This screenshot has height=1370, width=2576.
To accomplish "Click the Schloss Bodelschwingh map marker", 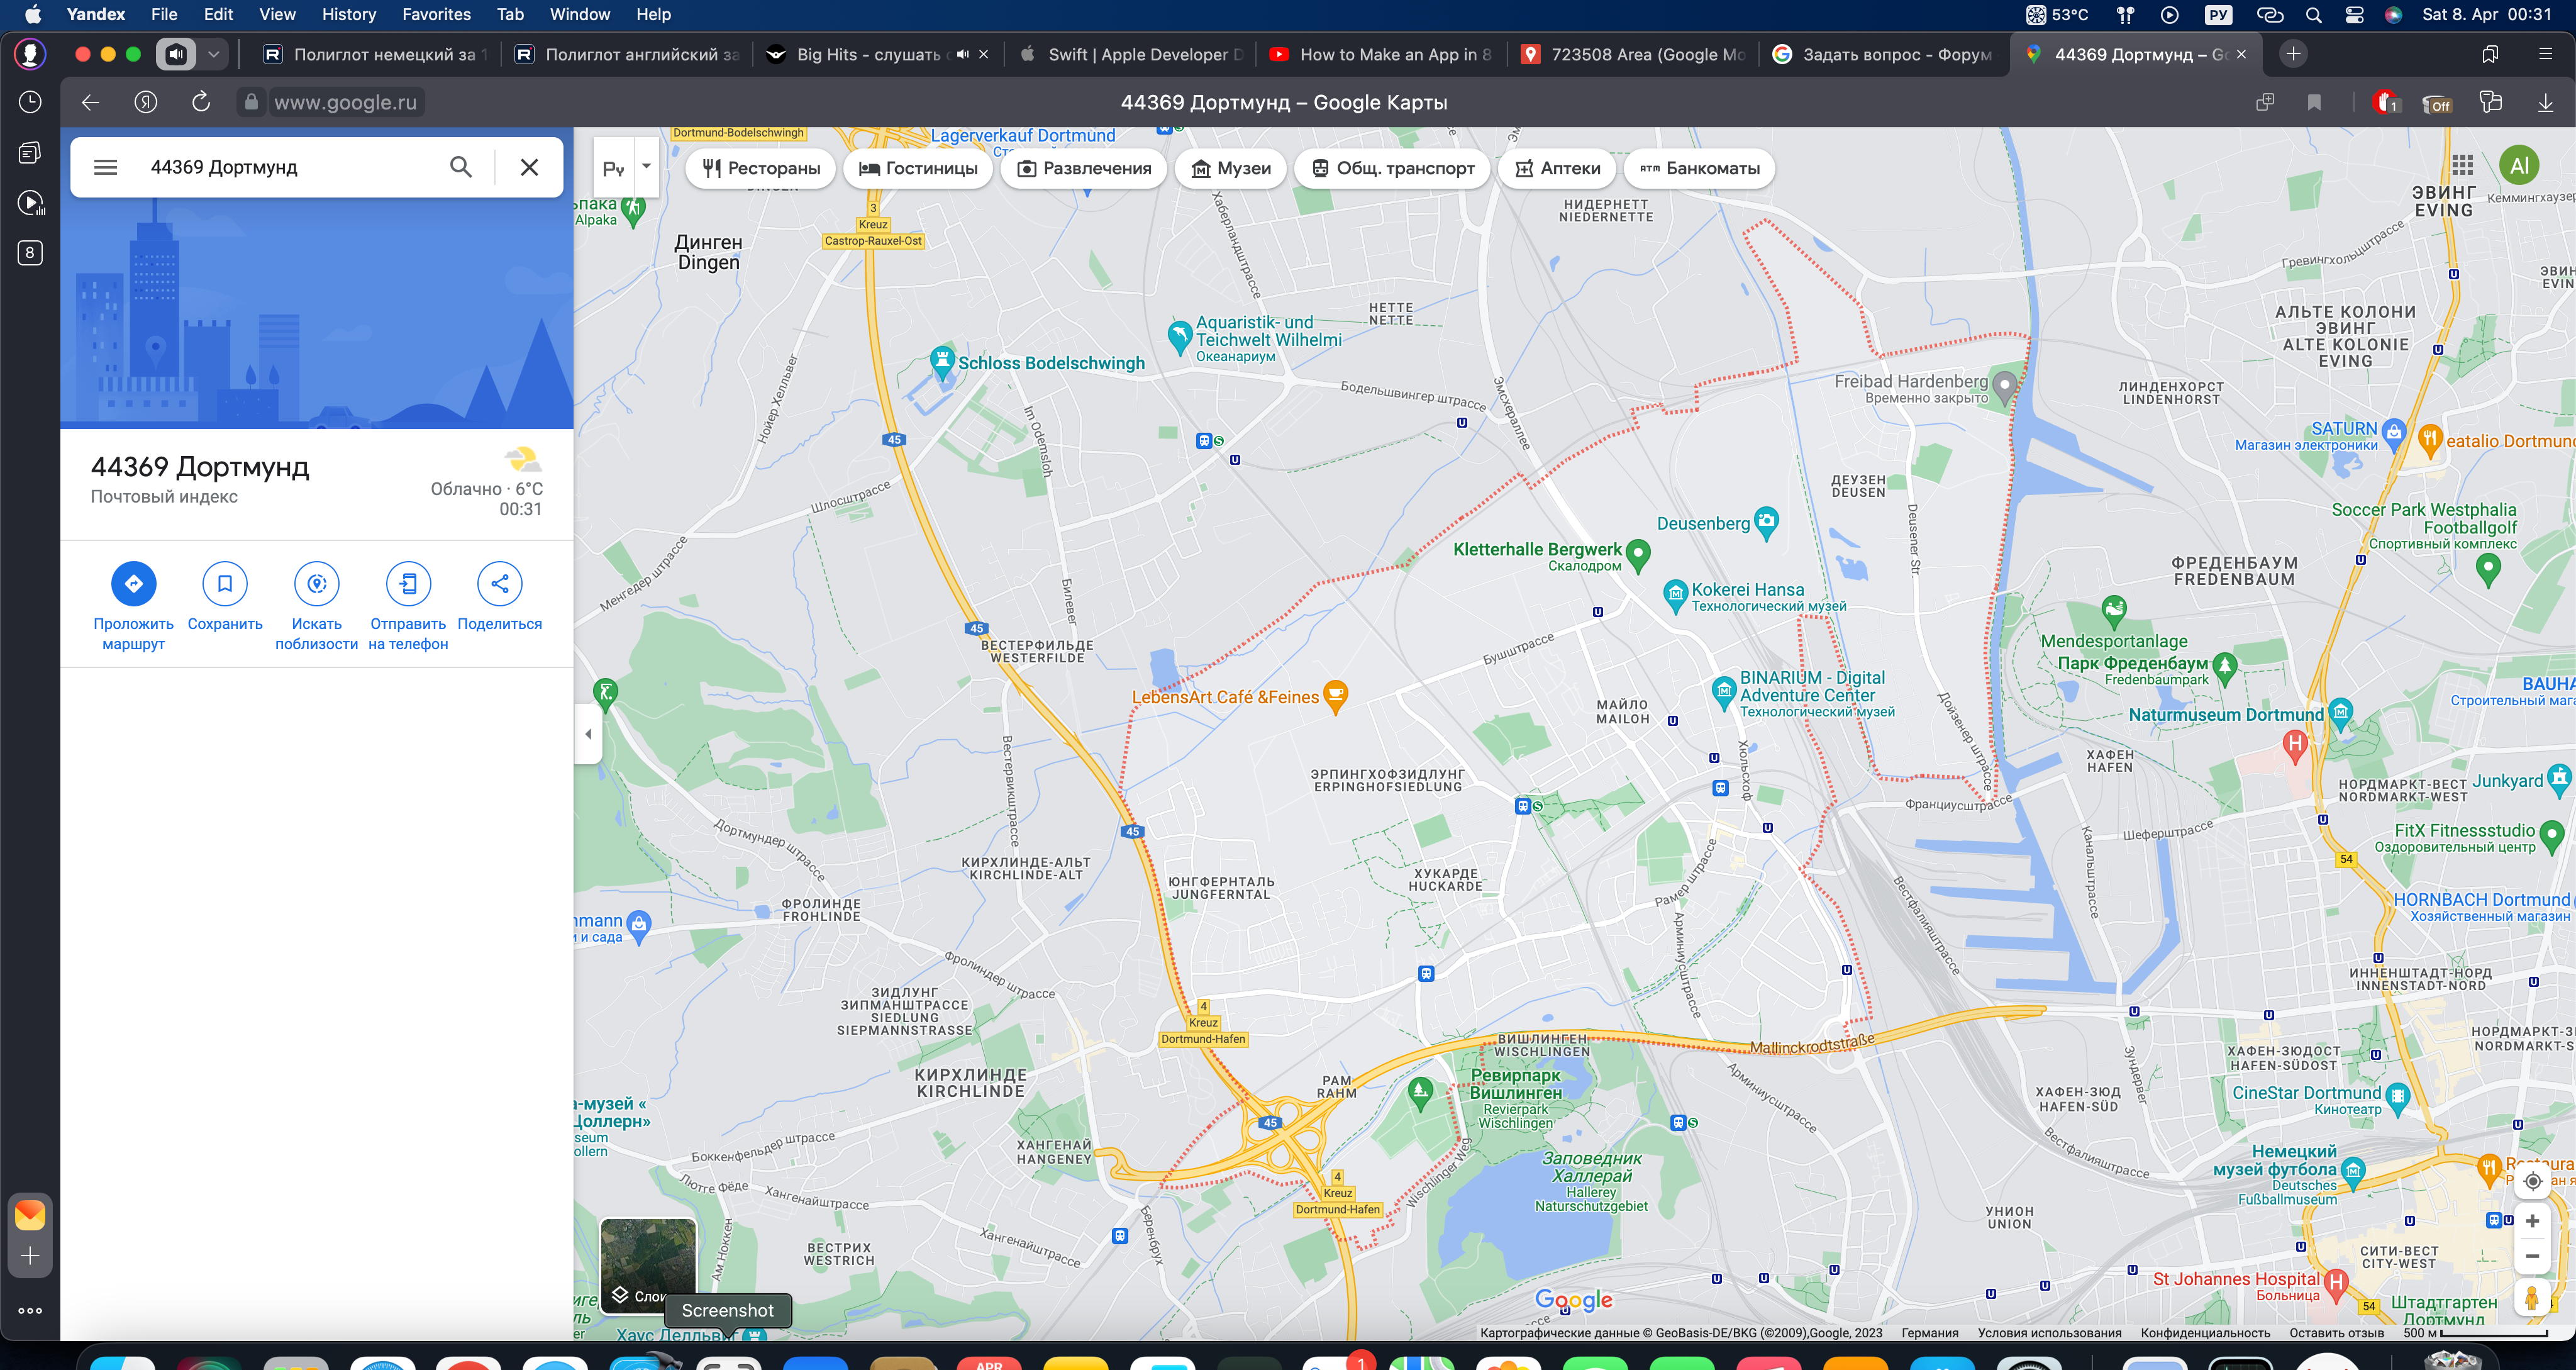I will click(x=942, y=362).
